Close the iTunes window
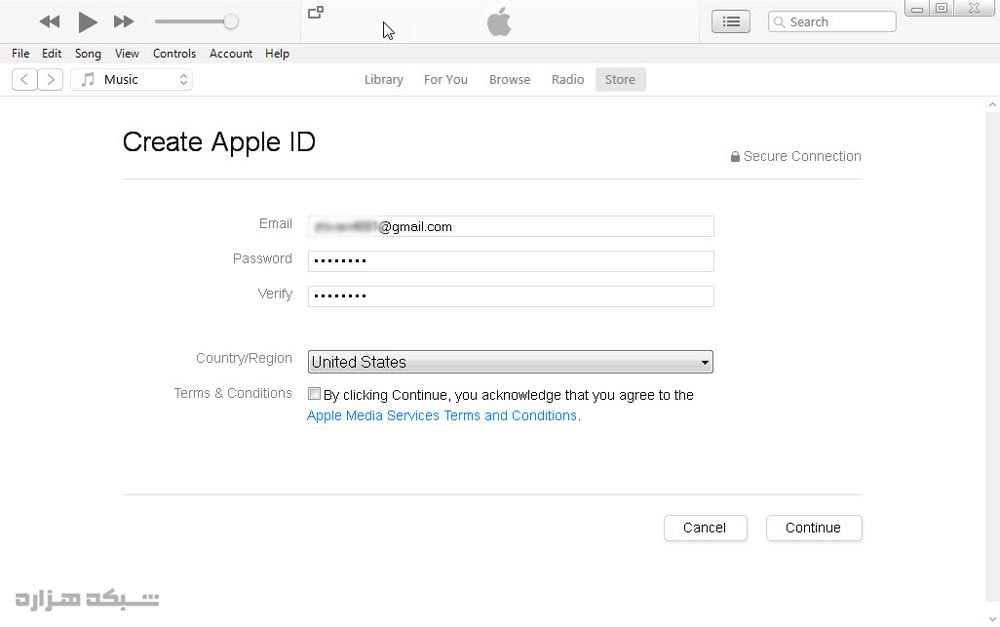The image size is (1000, 627). click(x=974, y=9)
